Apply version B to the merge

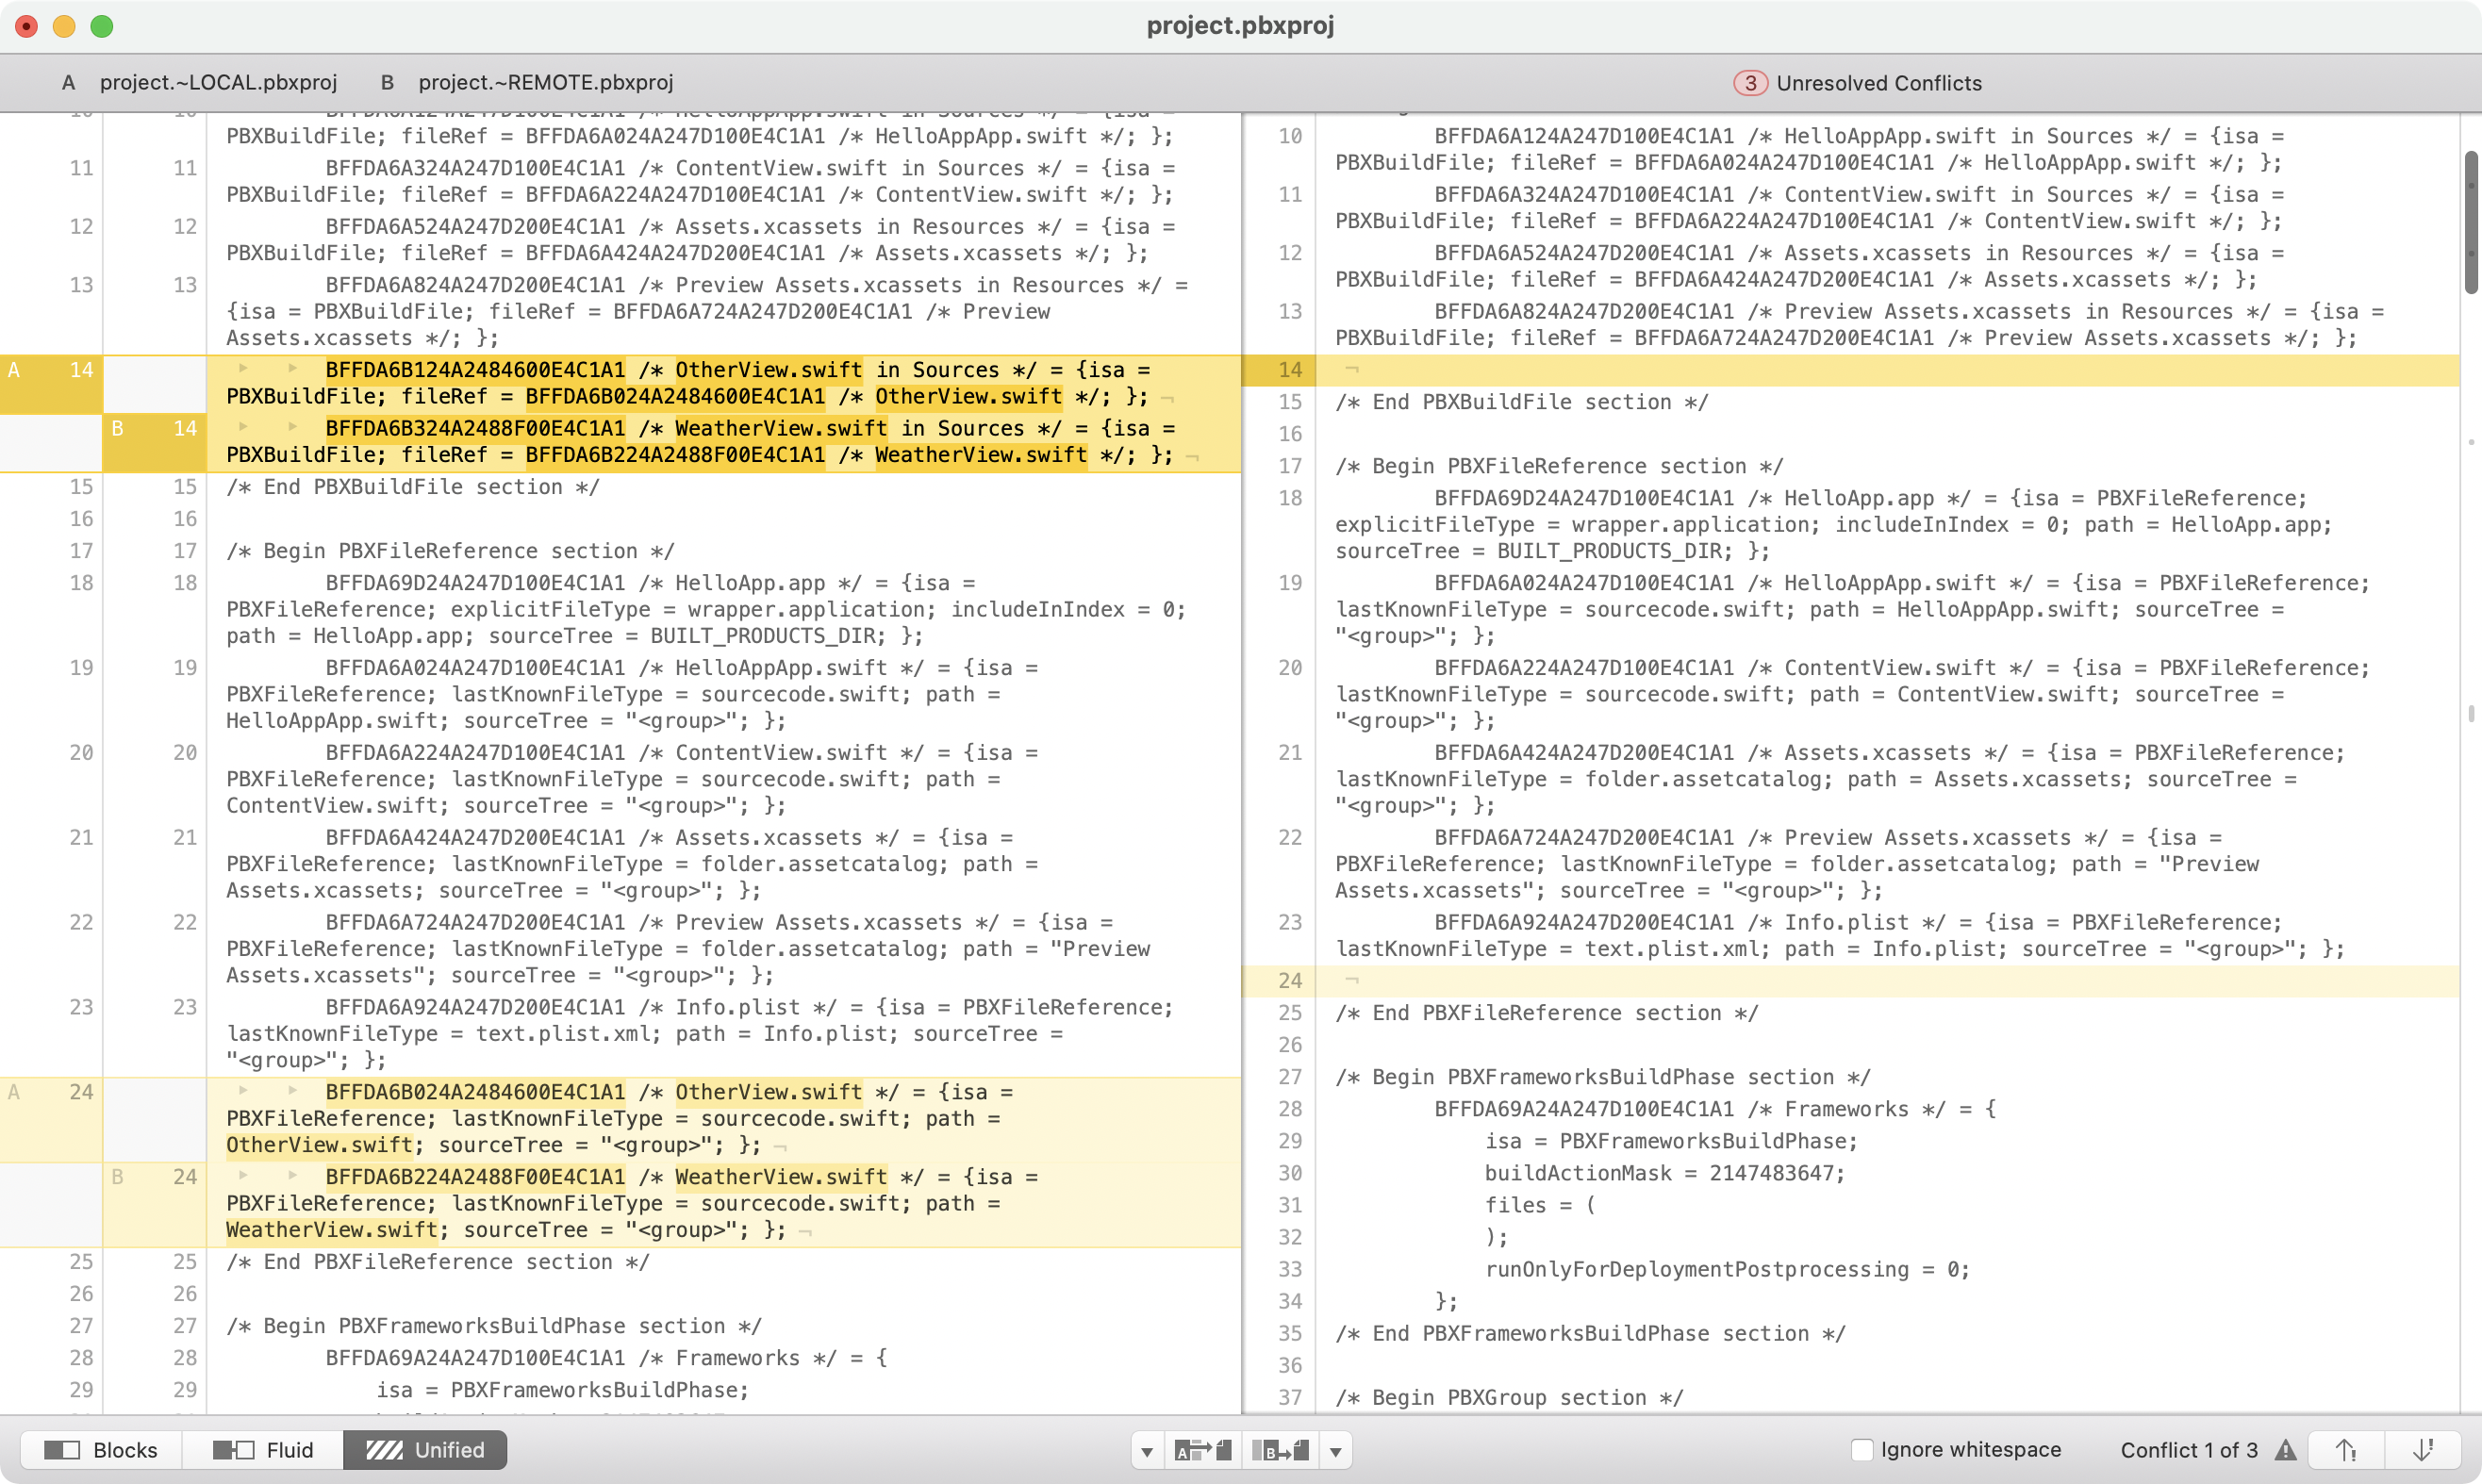1281,1451
